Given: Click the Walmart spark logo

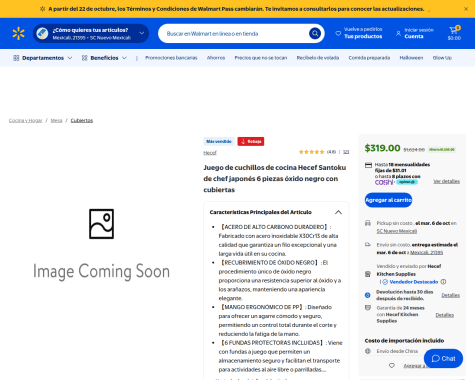Looking at the screenshot, I should pos(18,33).
